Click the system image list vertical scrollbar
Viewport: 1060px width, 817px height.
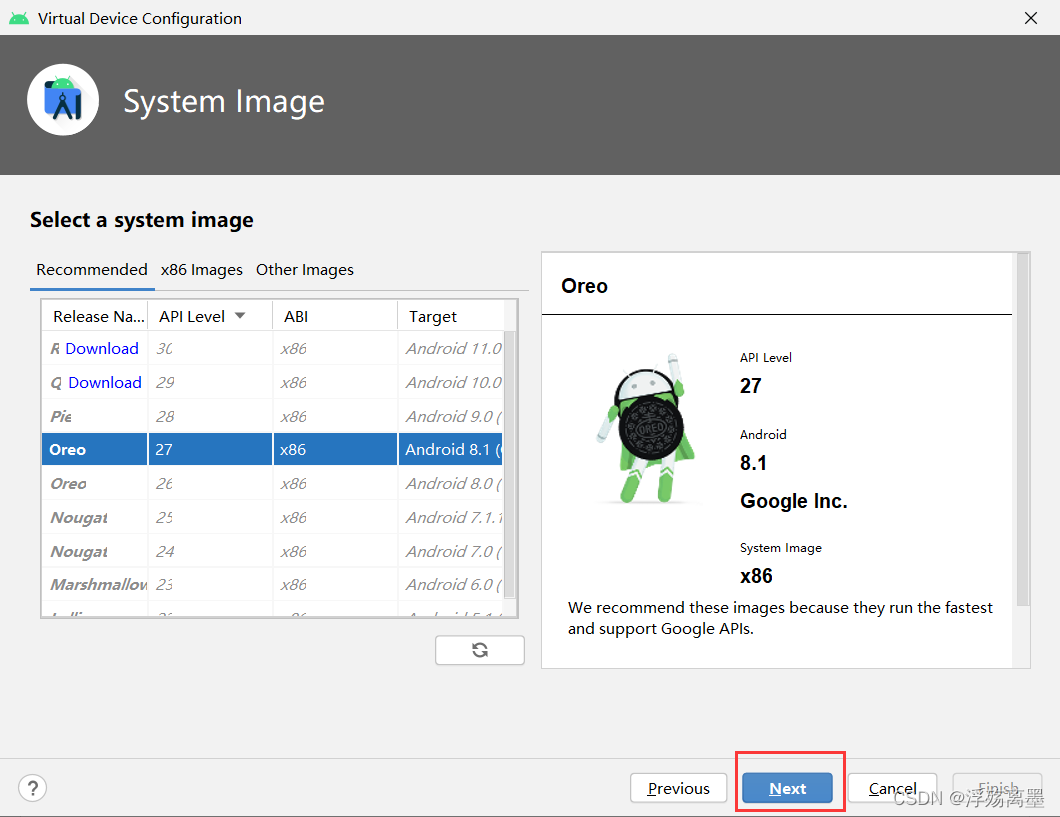[510, 464]
